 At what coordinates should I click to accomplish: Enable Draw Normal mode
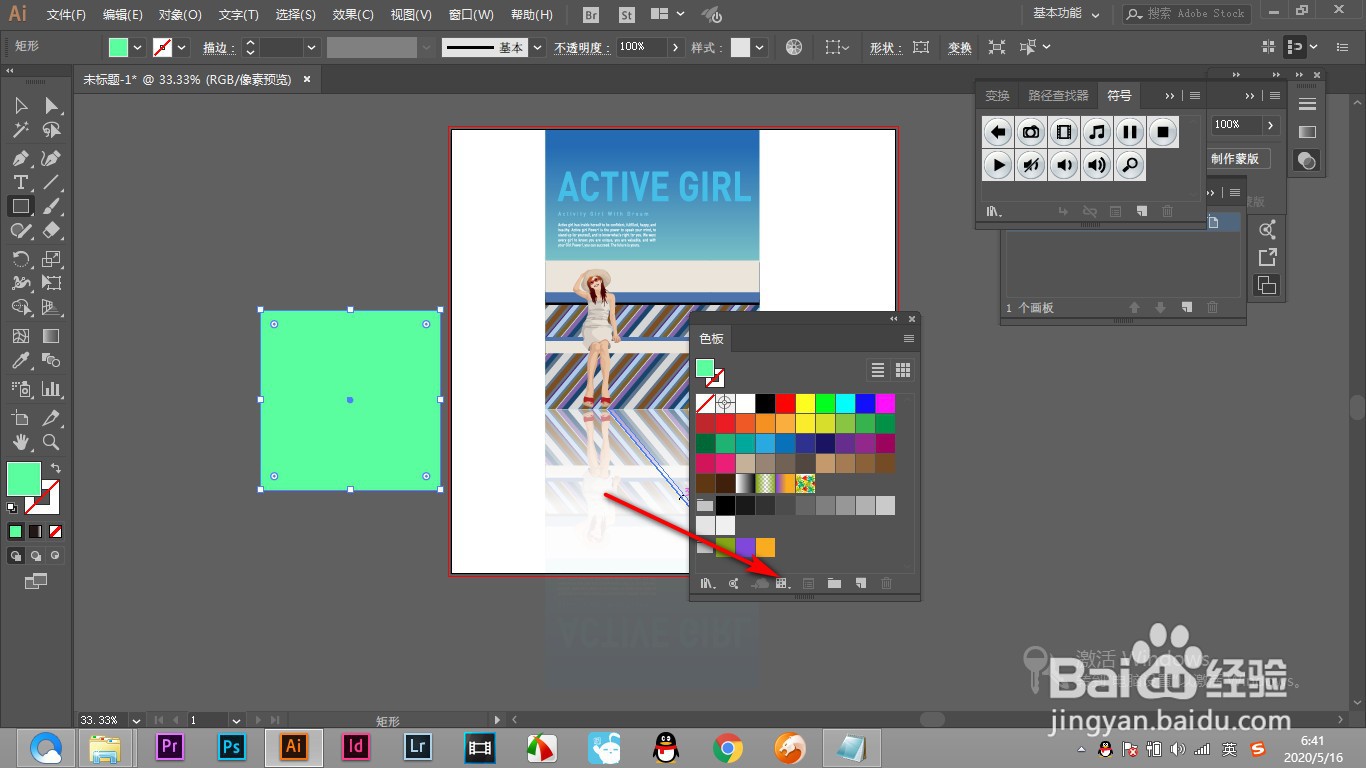[x=15, y=556]
